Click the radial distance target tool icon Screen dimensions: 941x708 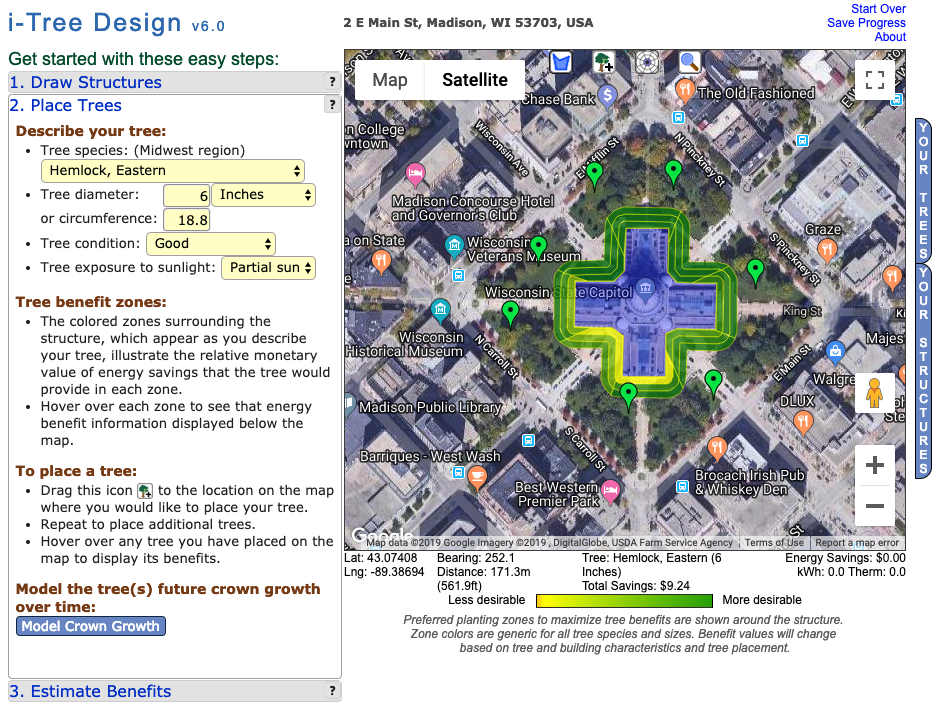[647, 62]
